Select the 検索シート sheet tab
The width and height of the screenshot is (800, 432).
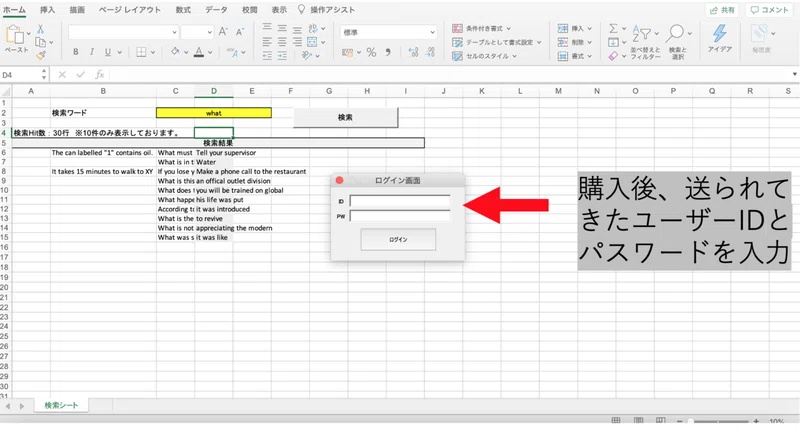(61, 405)
